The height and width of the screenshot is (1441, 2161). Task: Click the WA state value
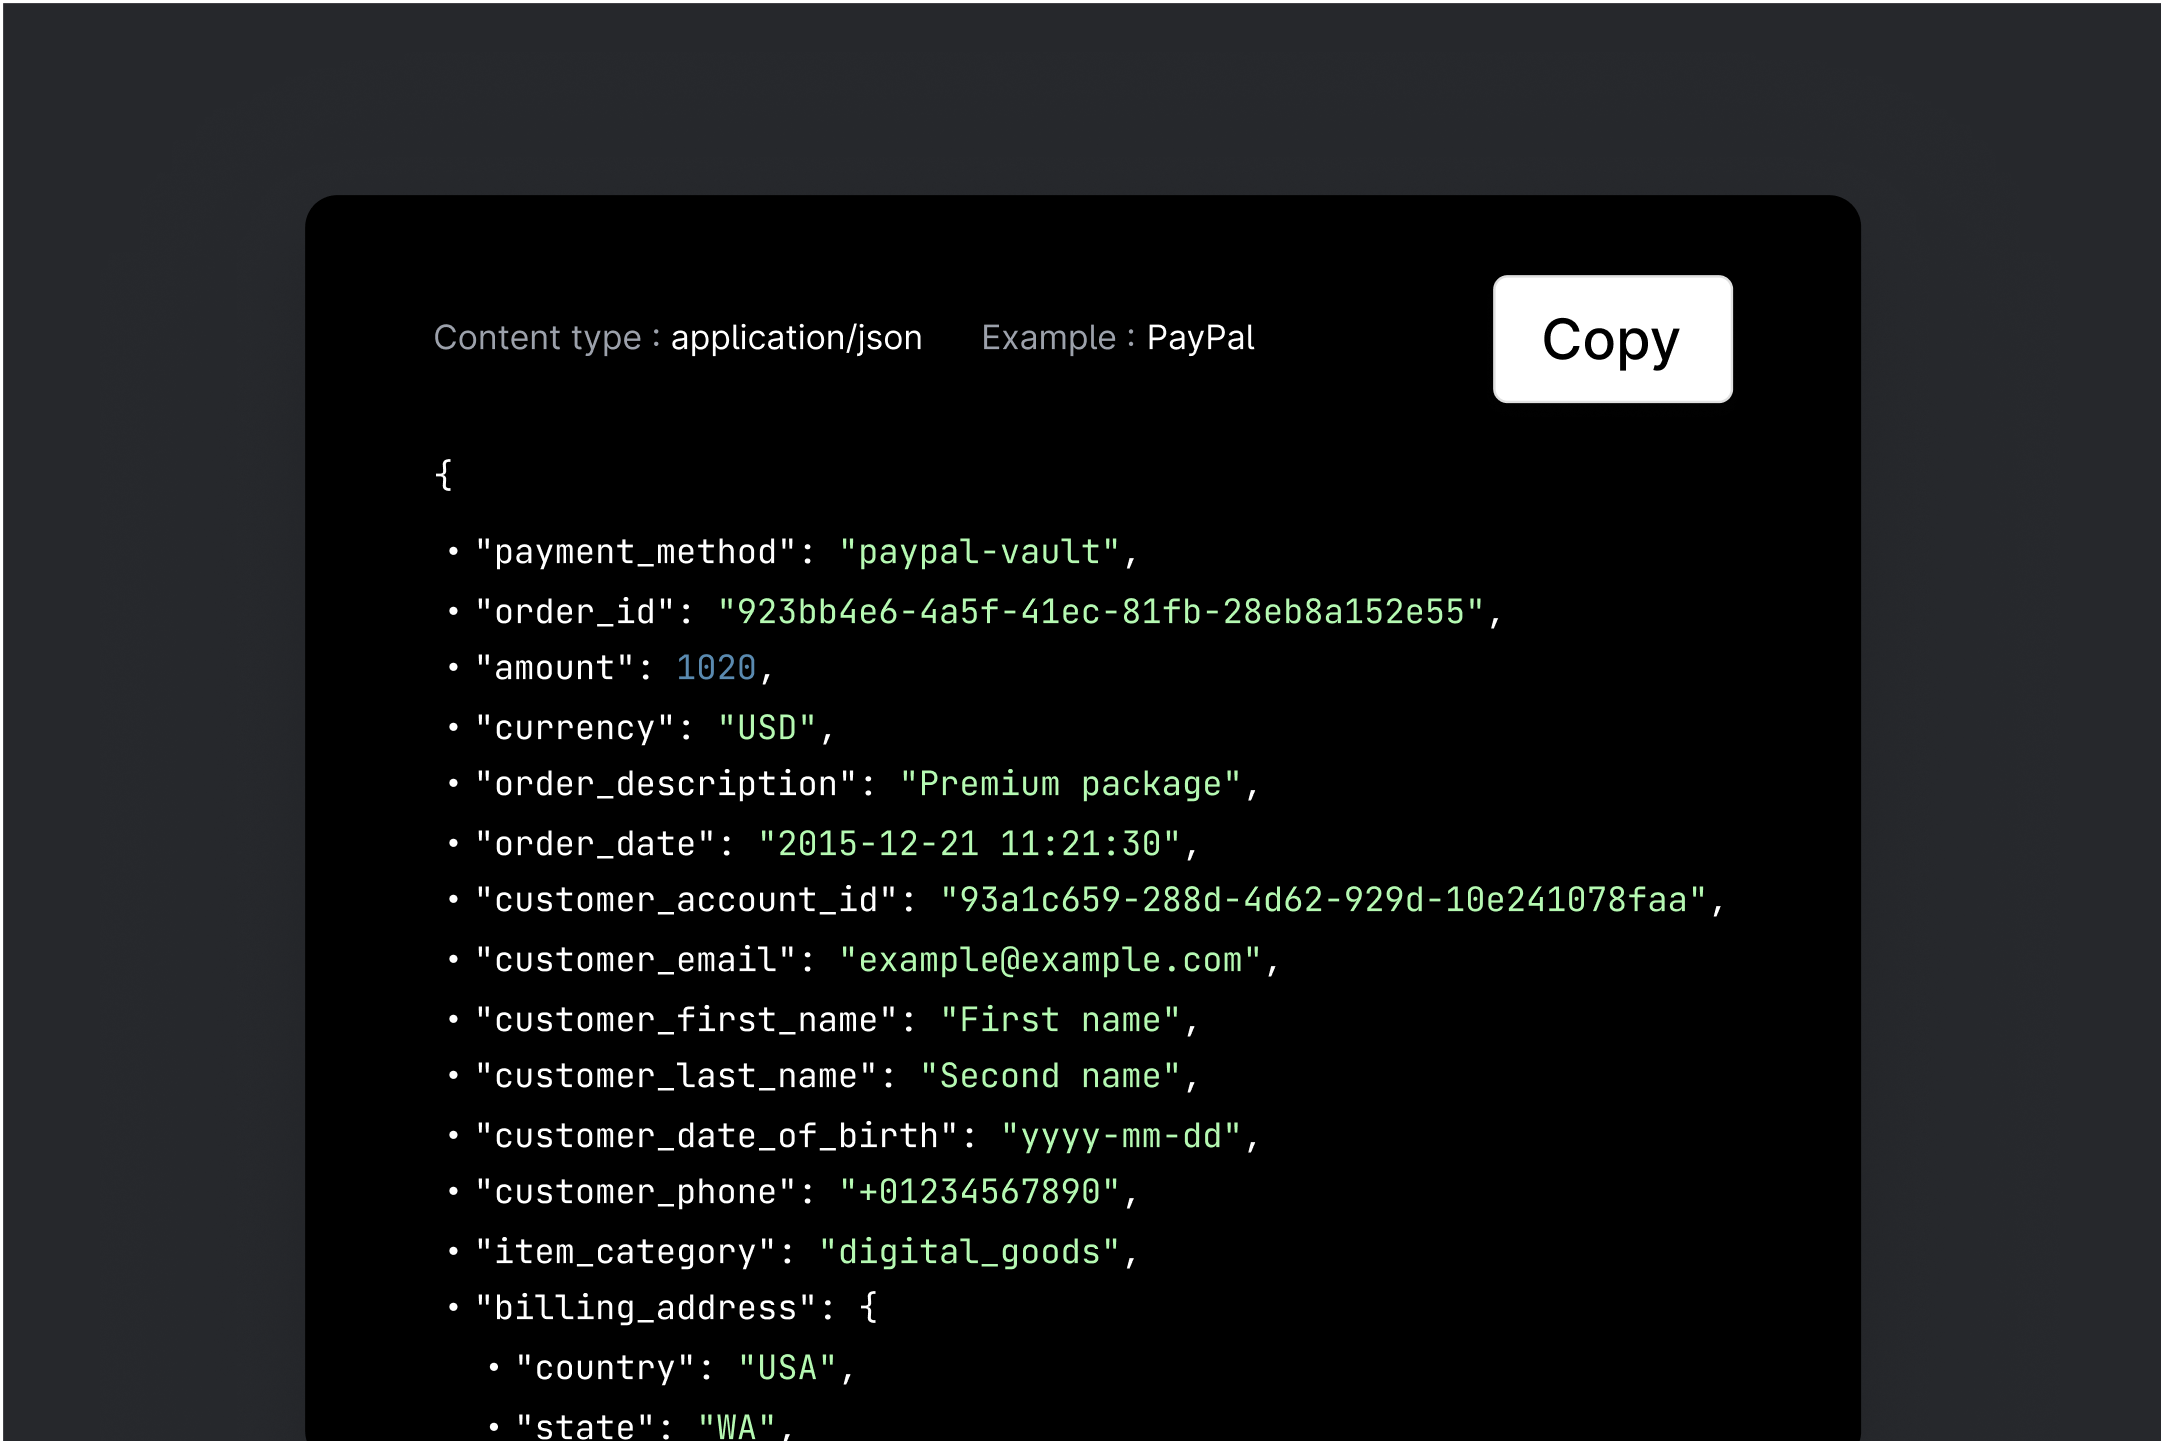pyautogui.click(x=737, y=1423)
